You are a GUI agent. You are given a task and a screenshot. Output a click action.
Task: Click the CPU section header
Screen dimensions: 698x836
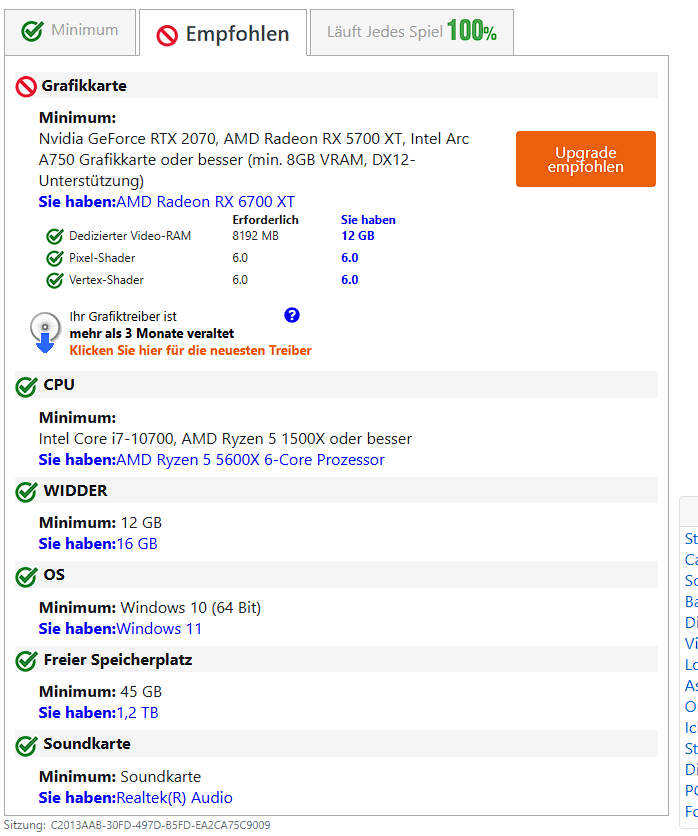point(336,384)
